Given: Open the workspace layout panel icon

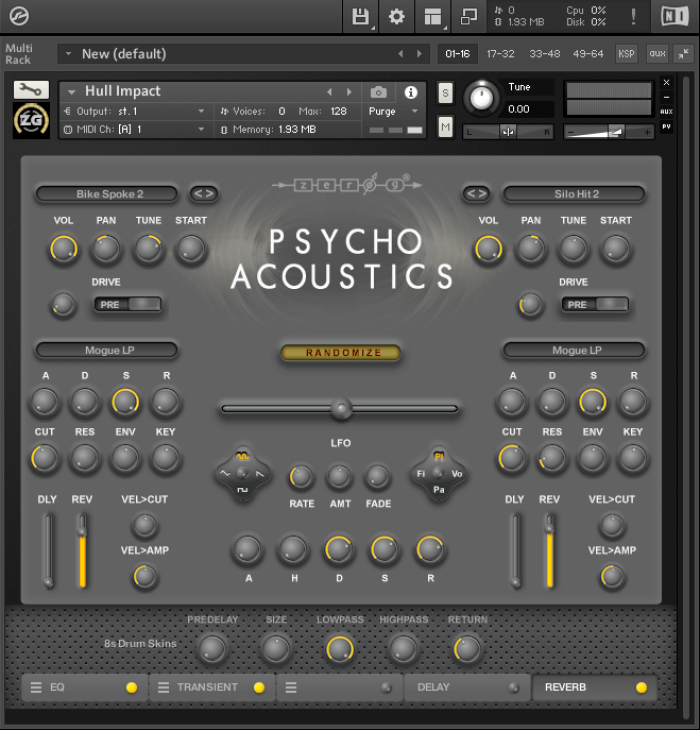Looking at the screenshot, I should [x=433, y=17].
